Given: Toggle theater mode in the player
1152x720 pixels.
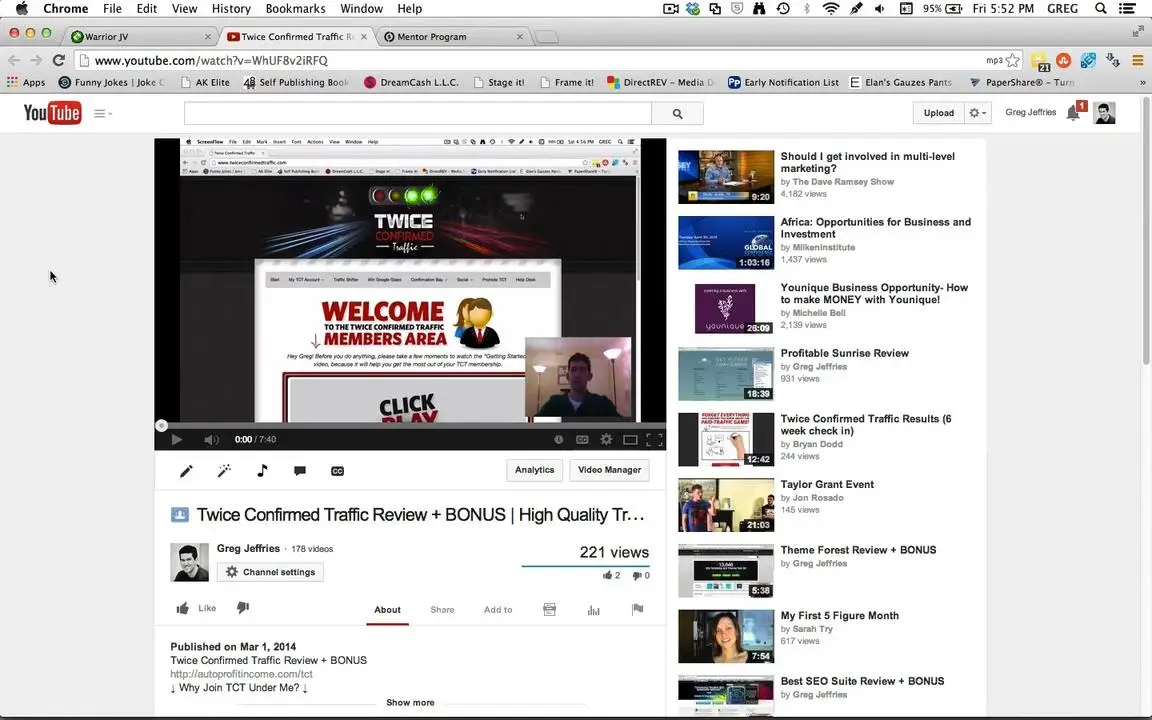Looking at the screenshot, I should 630,439.
